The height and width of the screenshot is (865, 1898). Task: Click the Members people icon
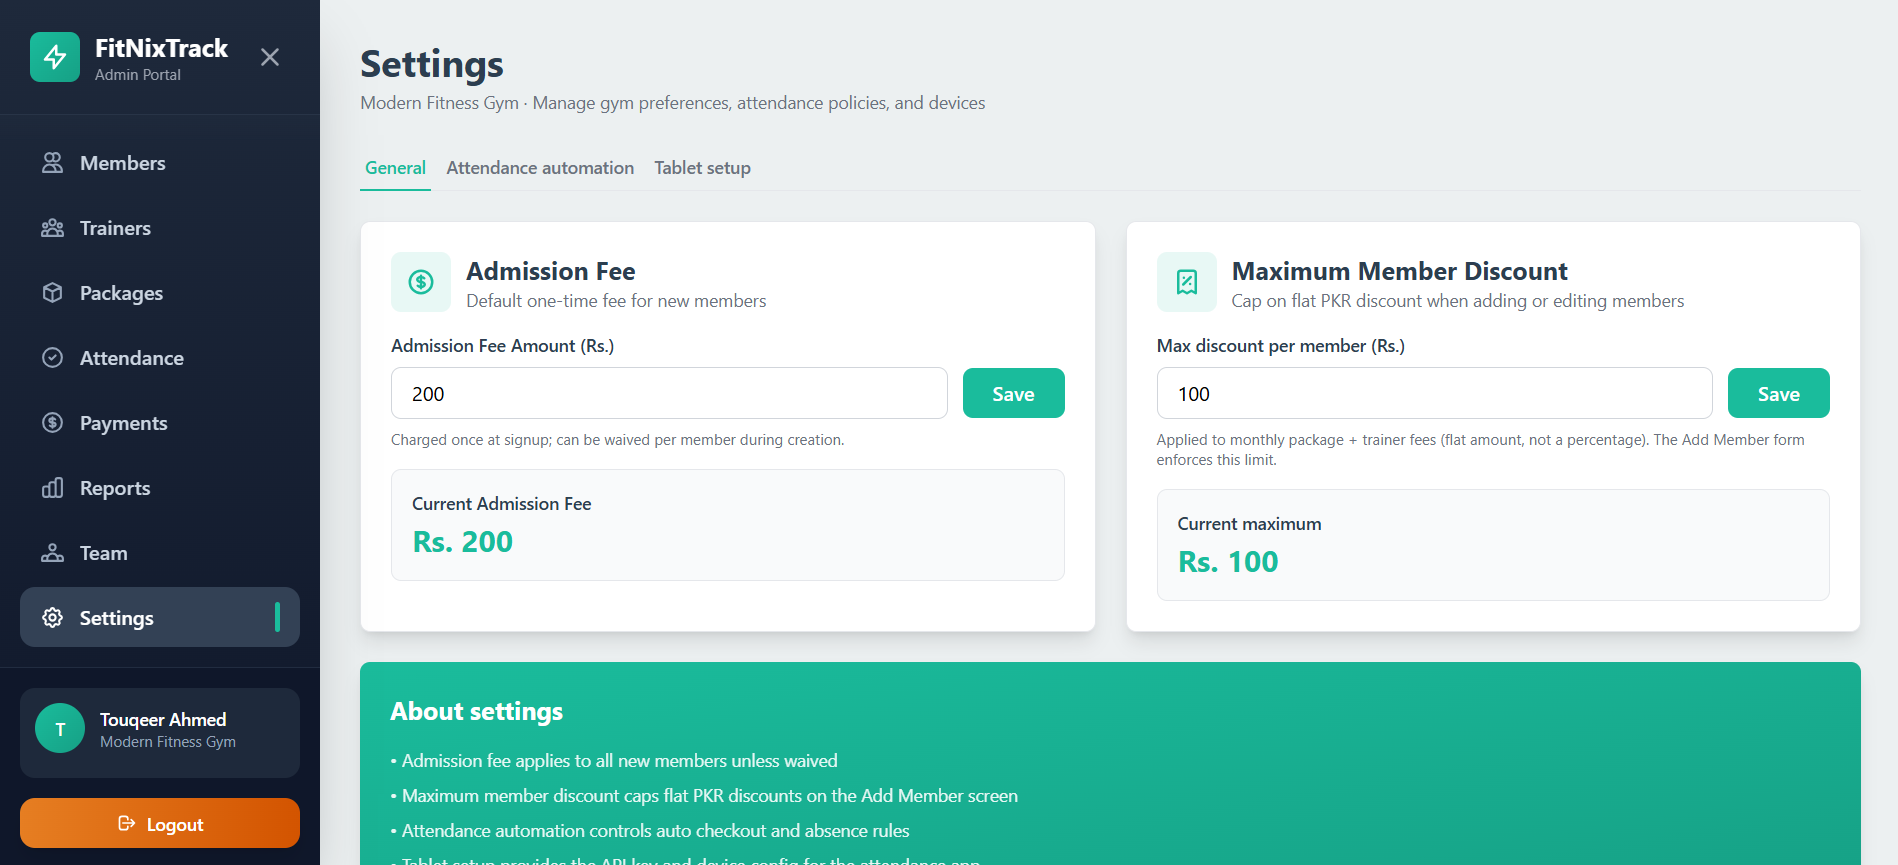53,163
